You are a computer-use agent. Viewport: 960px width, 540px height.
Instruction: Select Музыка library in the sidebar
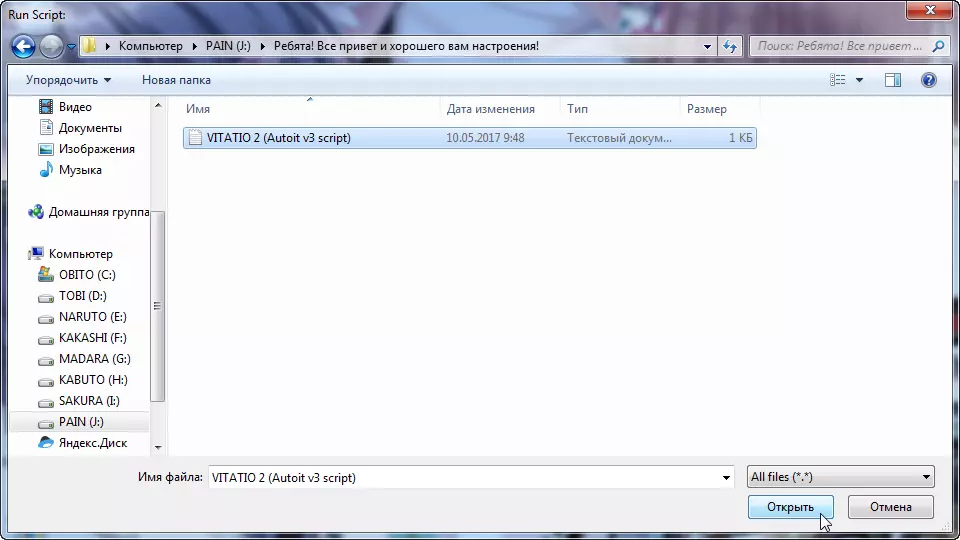click(80, 170)
